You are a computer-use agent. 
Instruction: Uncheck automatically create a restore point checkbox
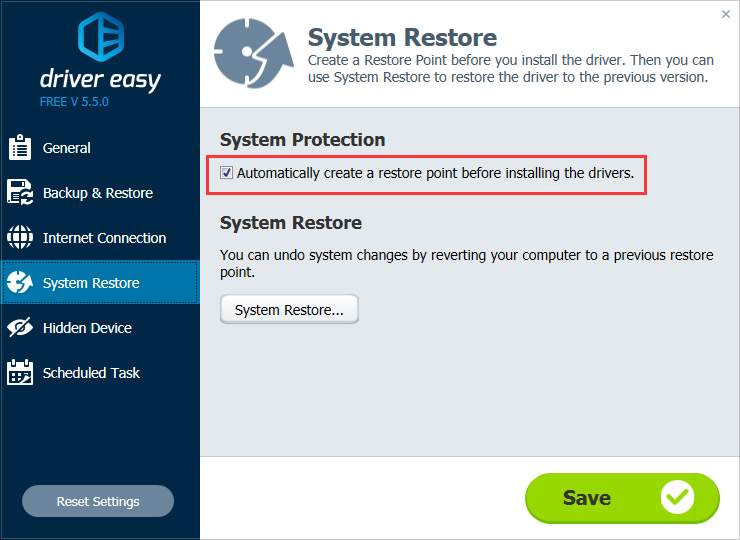[227, 173]
